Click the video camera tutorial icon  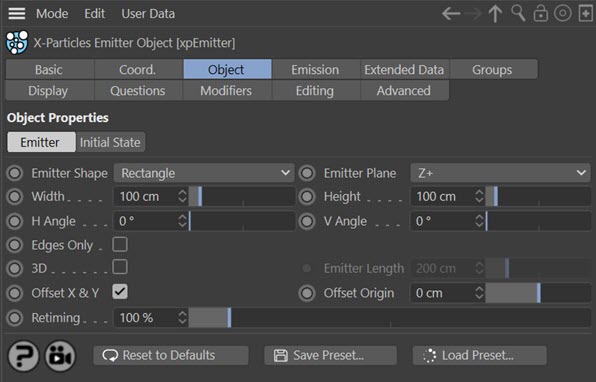click(x=60, y=356)
